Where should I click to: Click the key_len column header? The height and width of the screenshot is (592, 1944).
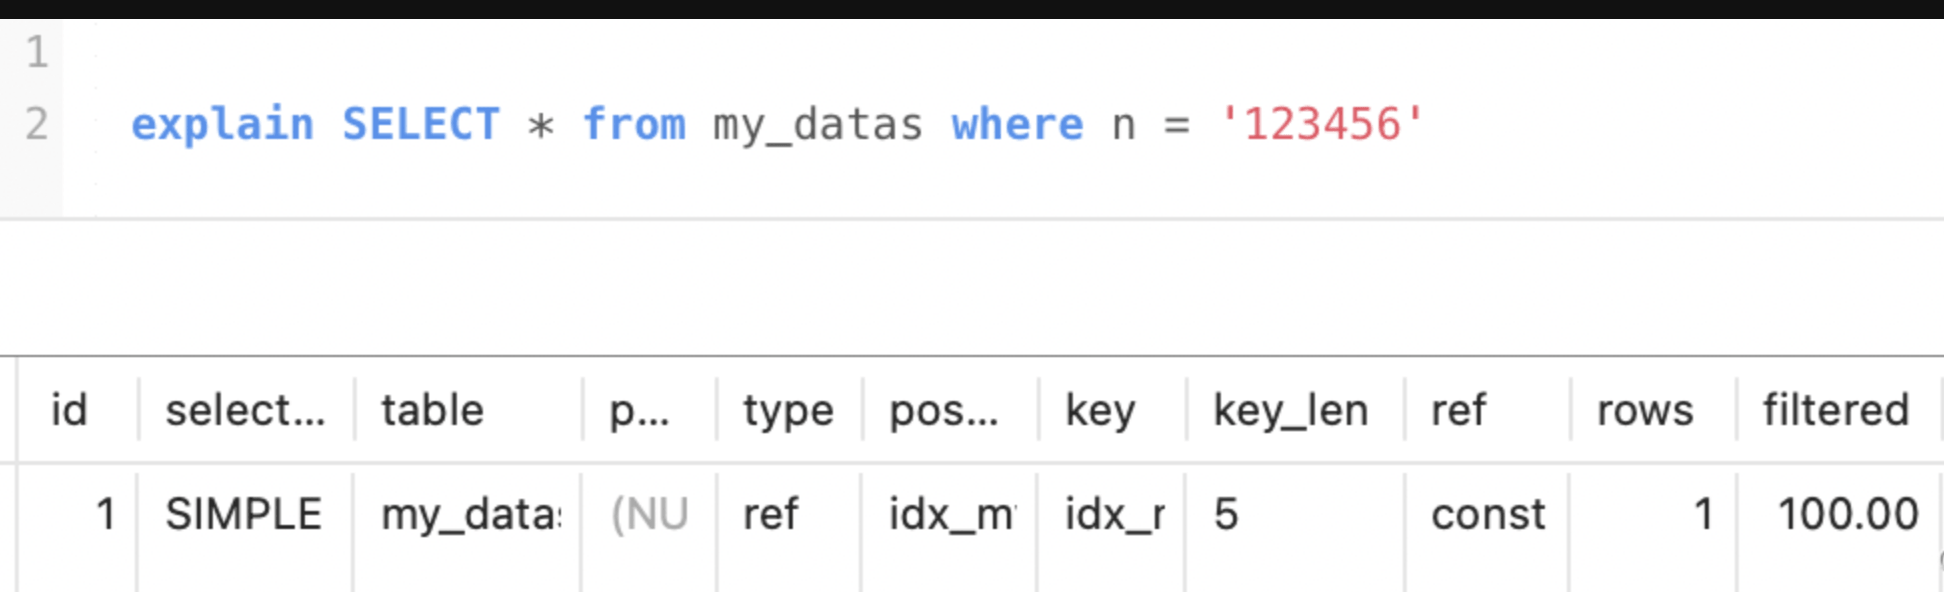point(1290,410)
